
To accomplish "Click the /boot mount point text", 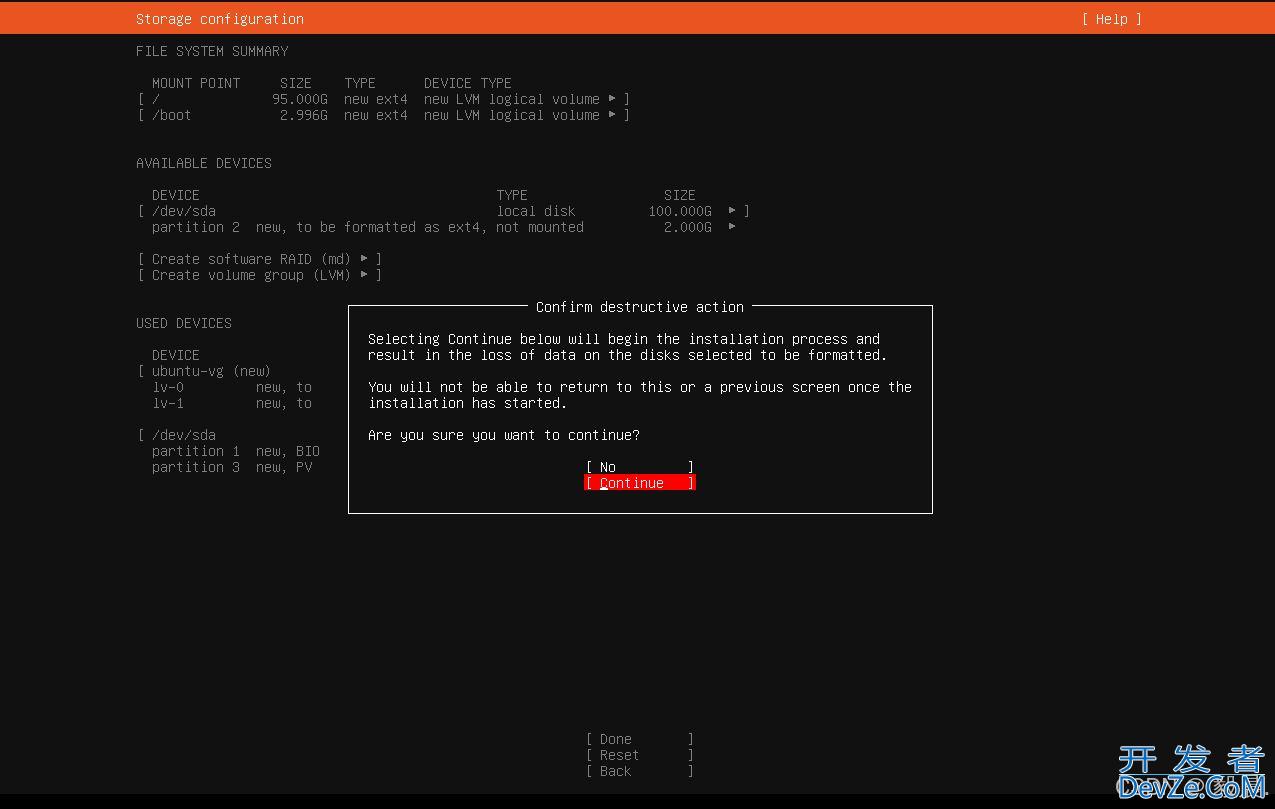I will 171,115.
